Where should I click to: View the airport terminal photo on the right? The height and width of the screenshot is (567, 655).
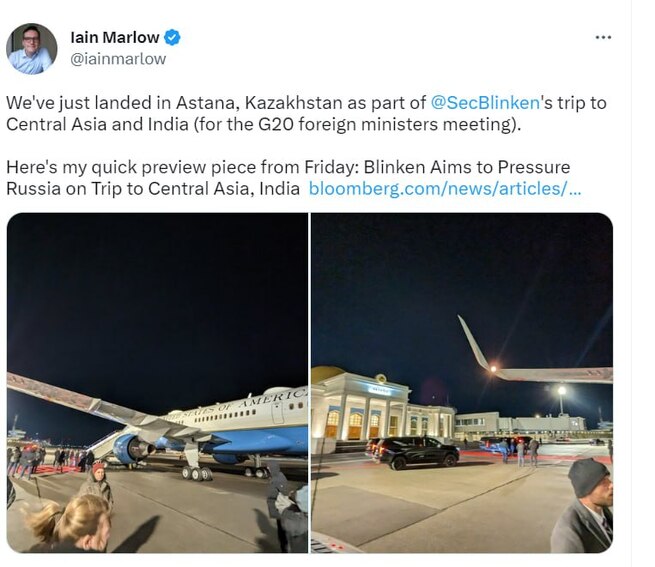(462, 383)
